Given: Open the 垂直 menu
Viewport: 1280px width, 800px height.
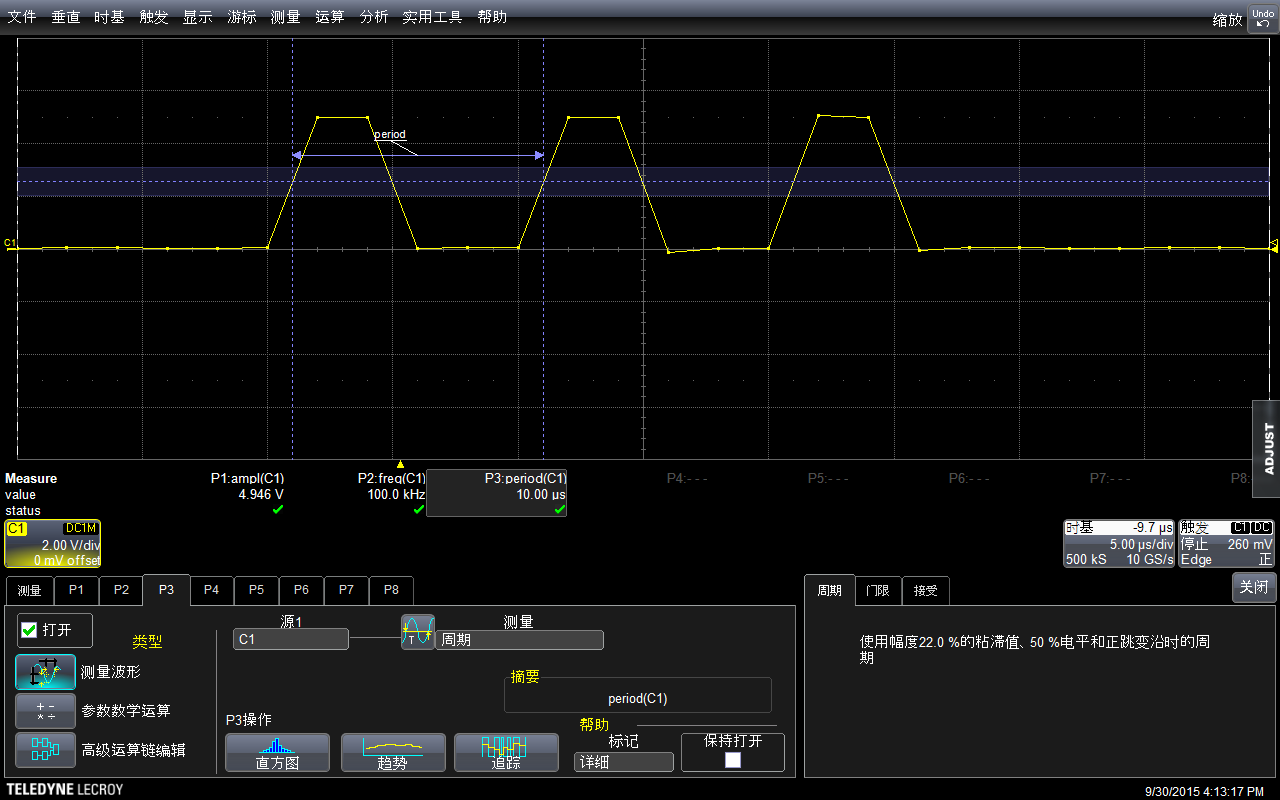Looking at the screenshot, I should click(66, 17).
